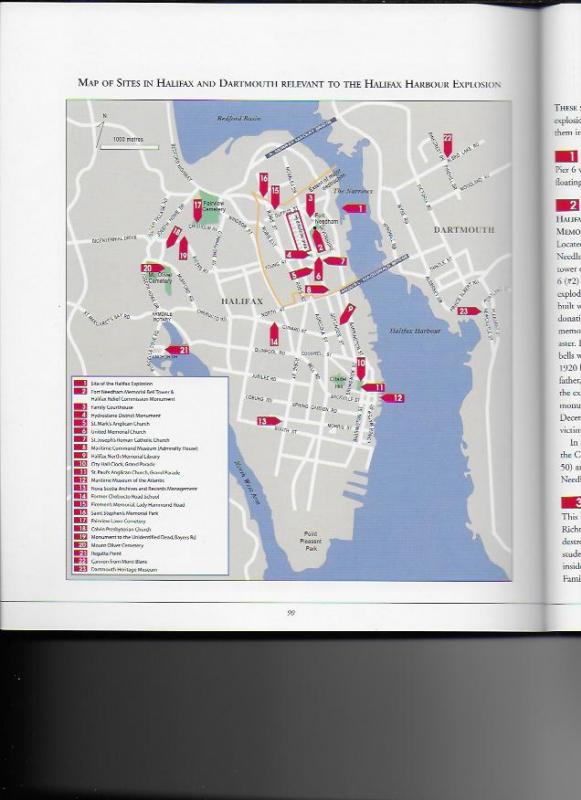Select map marker 9 near Barrington St
This screenshot has width=581, height=800.
pyautogui.click(x=347, y=313)
